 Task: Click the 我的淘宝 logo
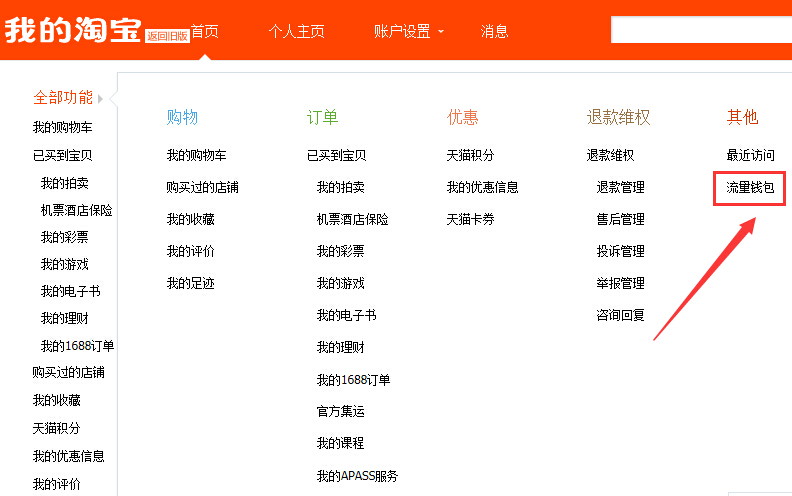pos(73,30)
